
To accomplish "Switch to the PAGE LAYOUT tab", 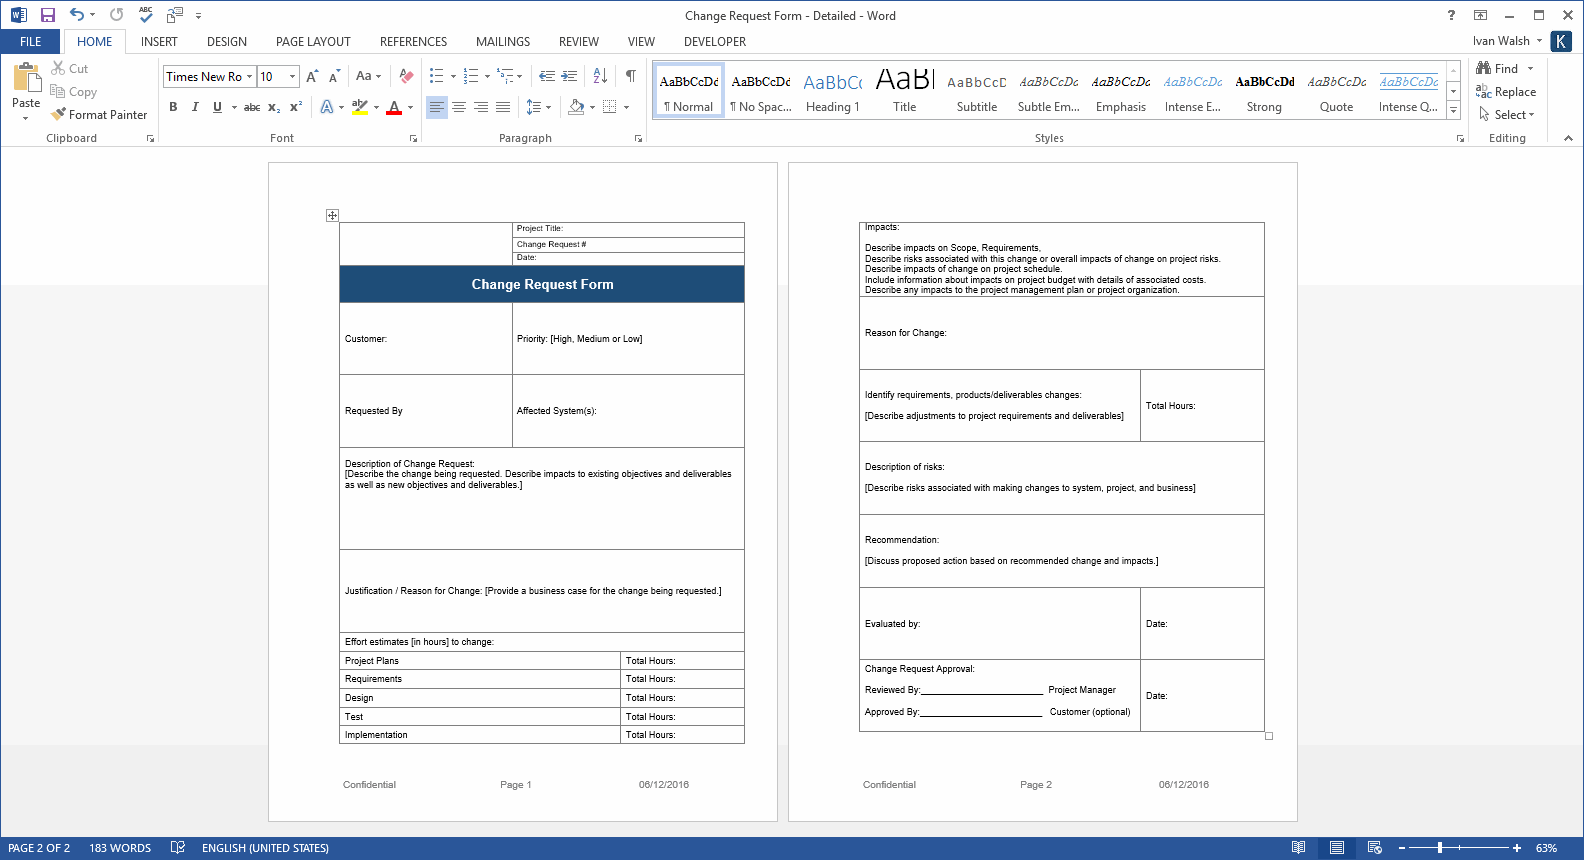I will point(313,42).
